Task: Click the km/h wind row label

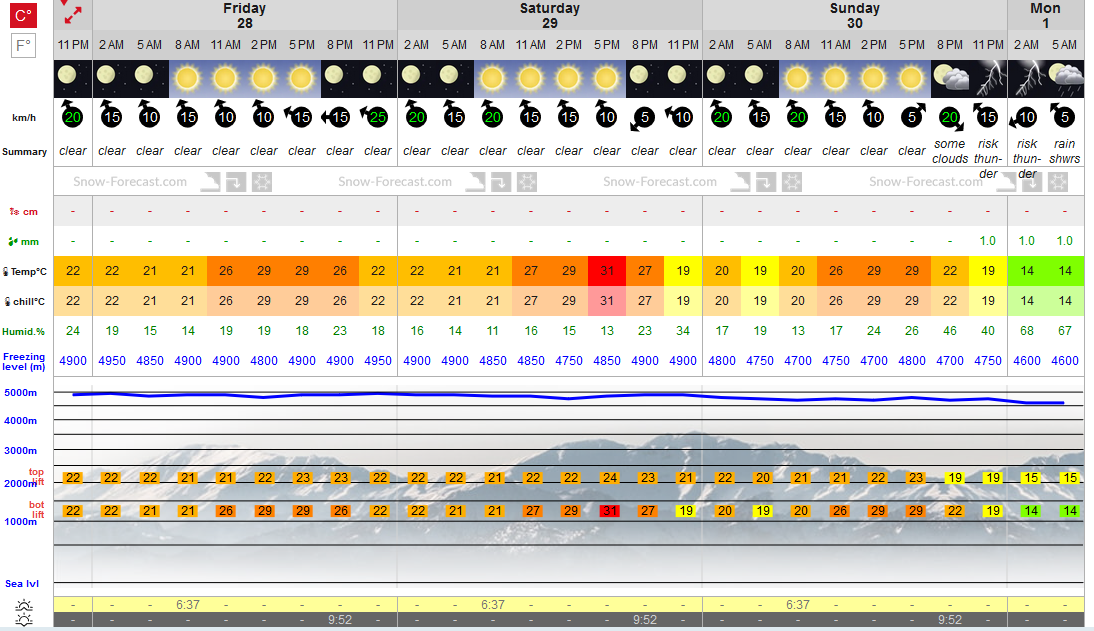Action: point(24,117)
